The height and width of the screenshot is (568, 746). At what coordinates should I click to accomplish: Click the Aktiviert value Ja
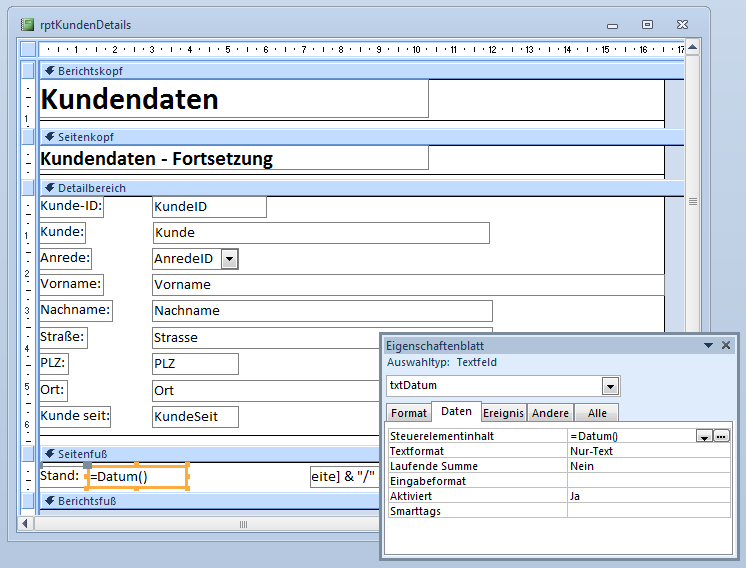(x=649, y=496)
